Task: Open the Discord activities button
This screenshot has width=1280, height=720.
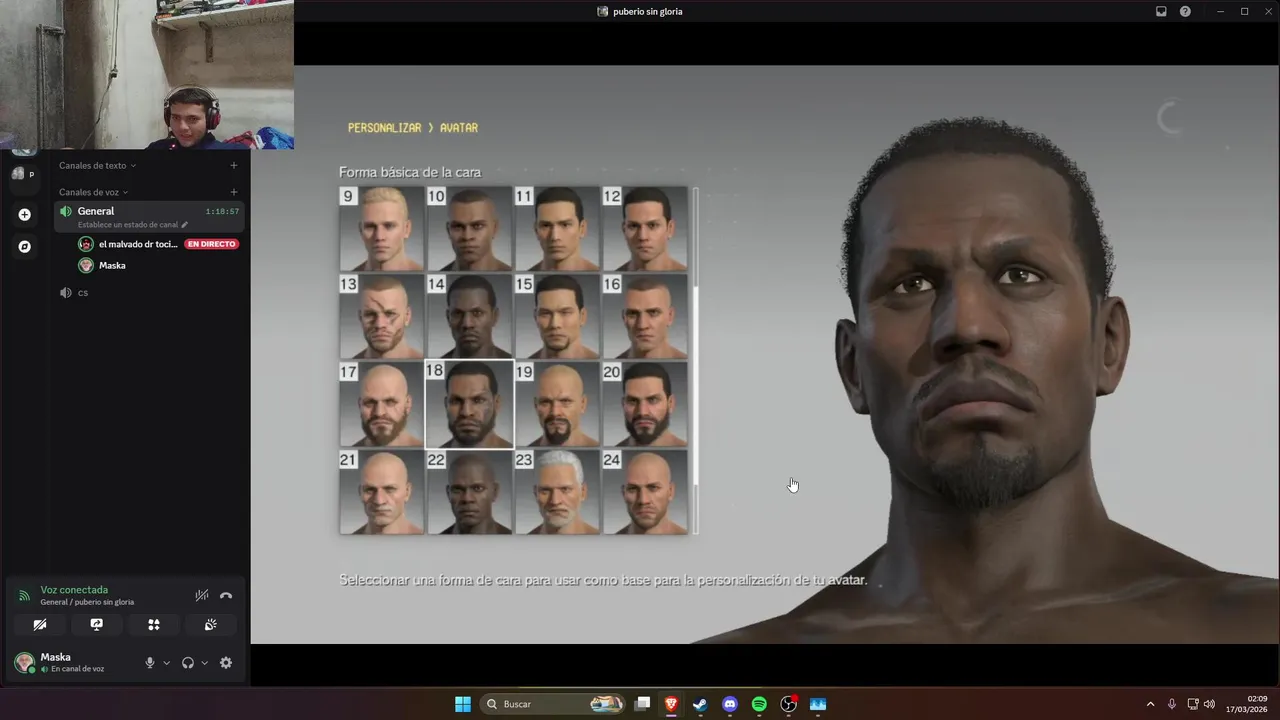Action: pyautogui.click(x=154, y=624)
